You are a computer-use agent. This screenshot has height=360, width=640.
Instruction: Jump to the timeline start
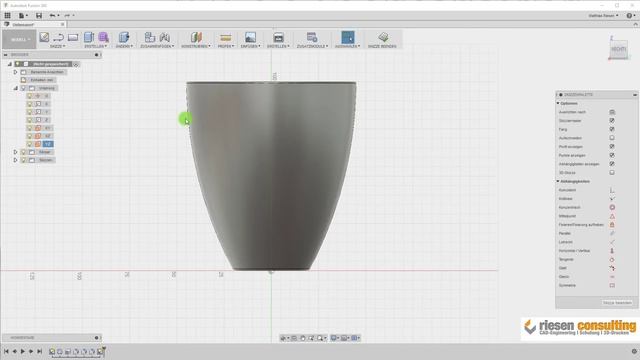6,351
